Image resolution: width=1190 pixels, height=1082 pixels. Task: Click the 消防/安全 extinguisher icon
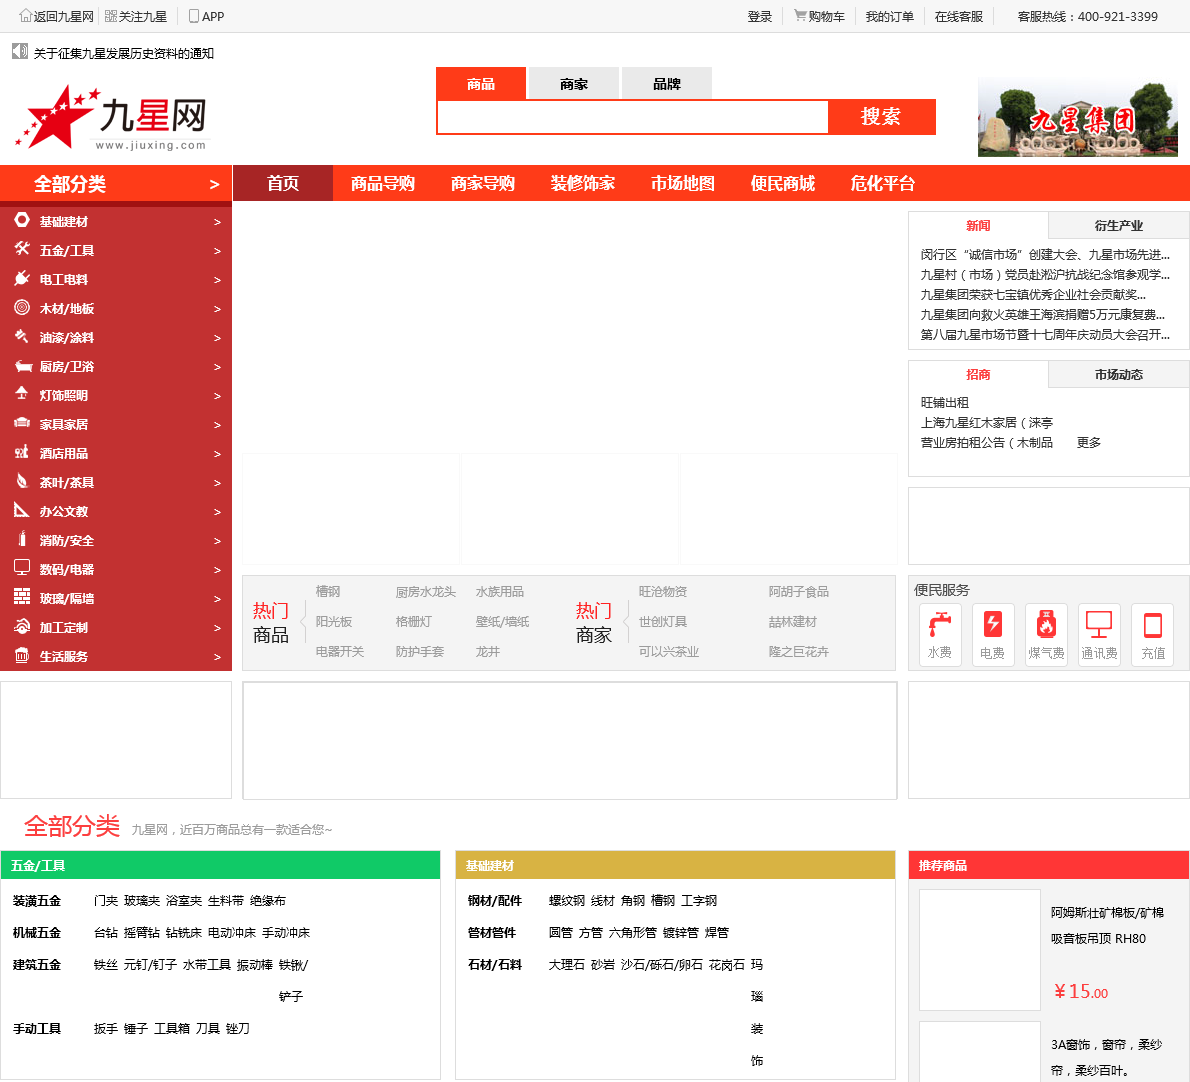point(22,539)
